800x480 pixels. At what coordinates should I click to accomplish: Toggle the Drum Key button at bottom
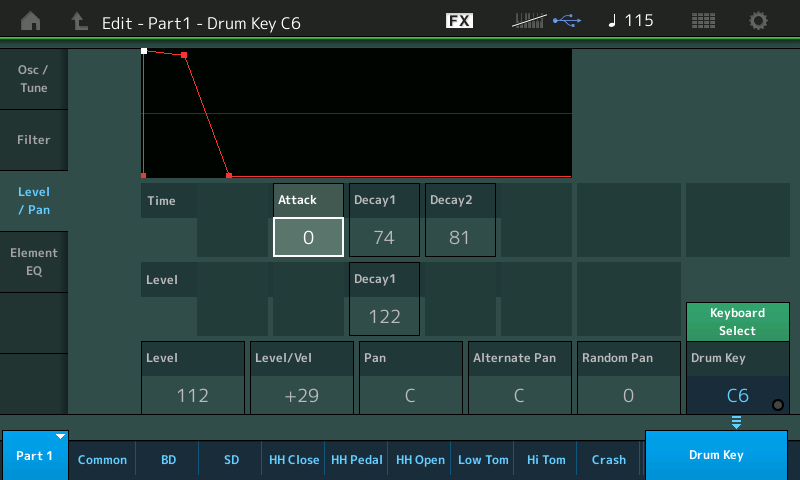tap(716, 455)
